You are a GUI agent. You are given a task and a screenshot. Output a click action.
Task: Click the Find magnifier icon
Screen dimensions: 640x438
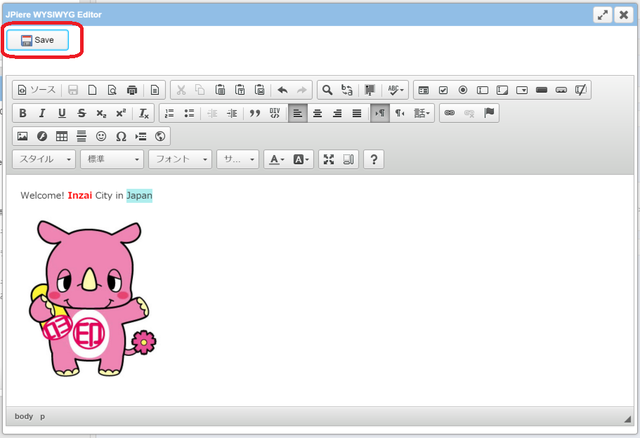[x=326, y=90]
